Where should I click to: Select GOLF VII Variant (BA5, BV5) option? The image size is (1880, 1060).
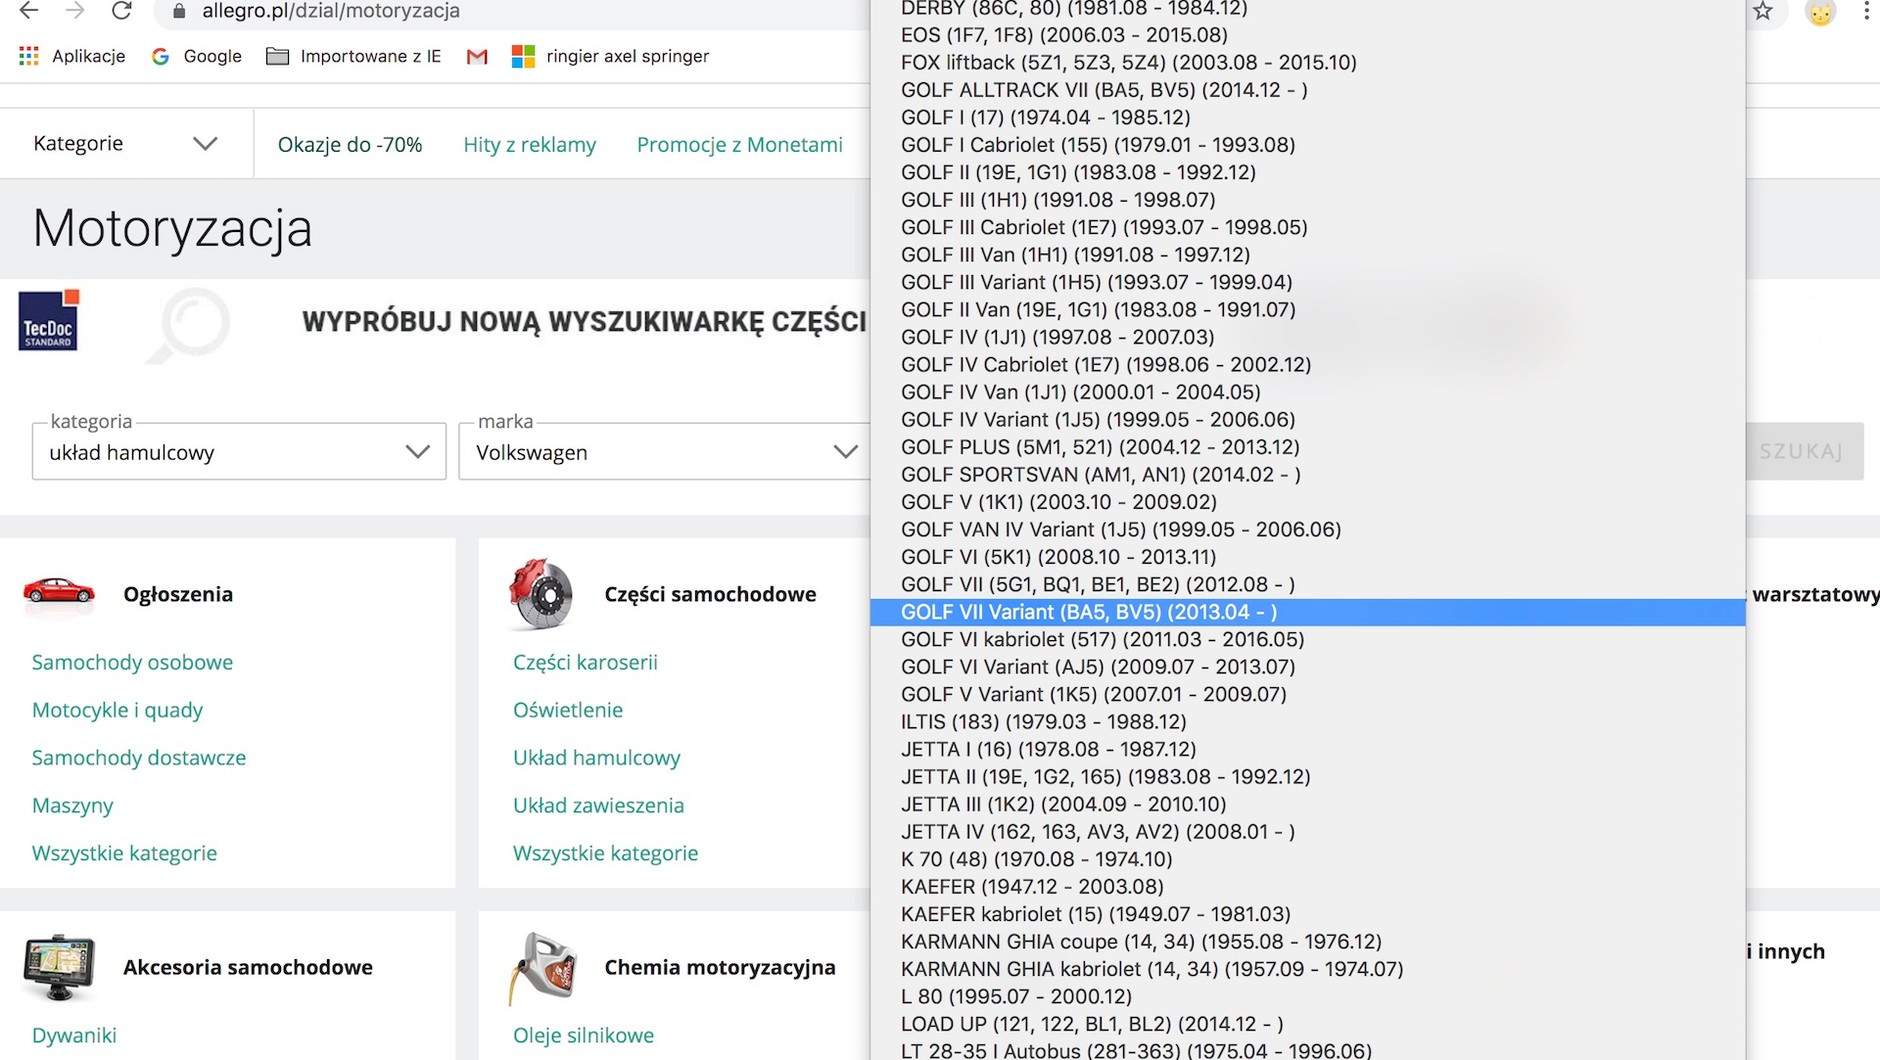click(1308, 612)
